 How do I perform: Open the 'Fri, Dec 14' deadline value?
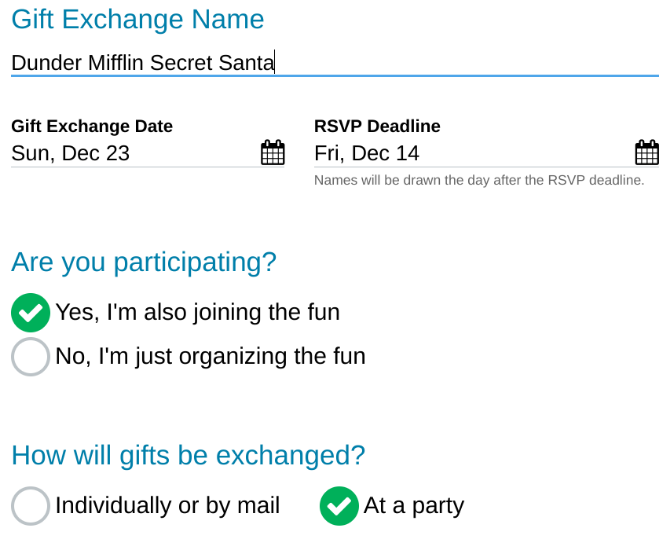pyautogui.click(x=367, y=153)
